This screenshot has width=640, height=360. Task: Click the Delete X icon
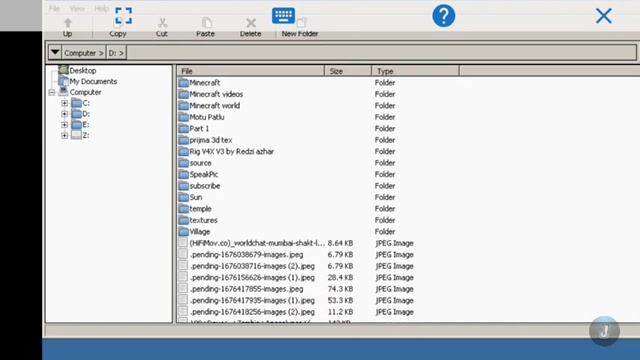pyautogui.click(x=251, y=23)
